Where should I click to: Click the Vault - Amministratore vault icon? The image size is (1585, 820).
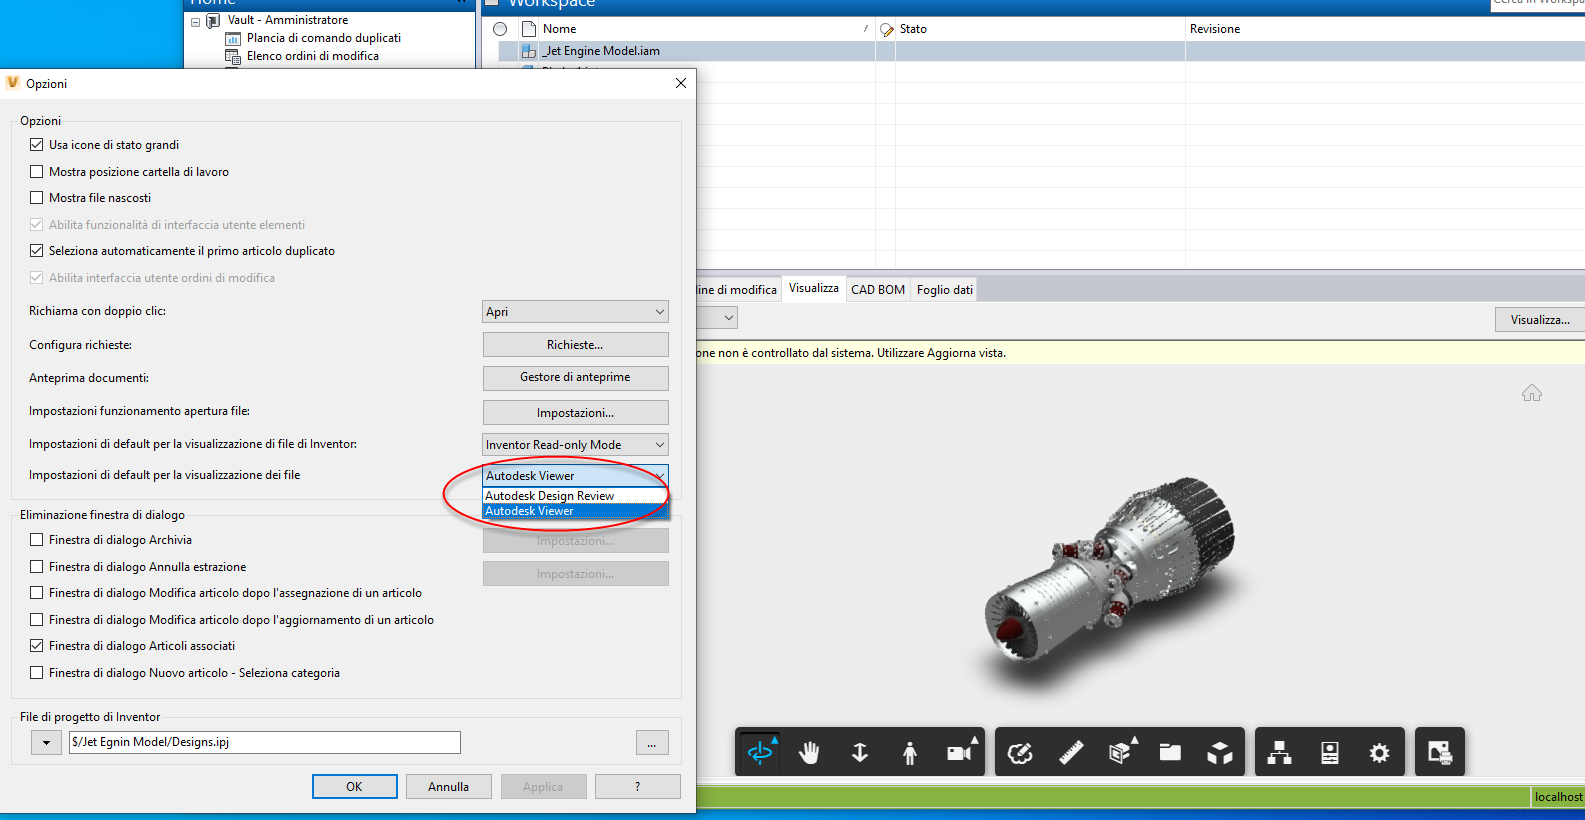tap(213, 20)
